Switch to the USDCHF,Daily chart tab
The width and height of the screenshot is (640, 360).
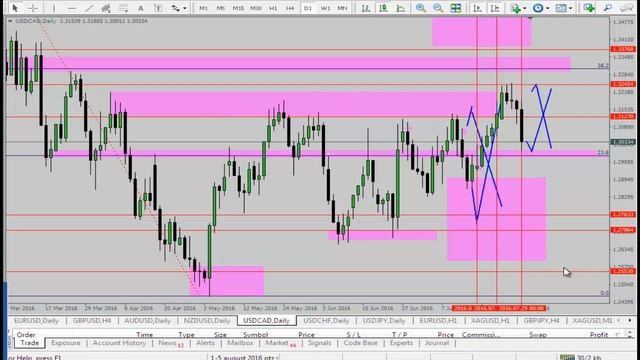pos(326,321)
